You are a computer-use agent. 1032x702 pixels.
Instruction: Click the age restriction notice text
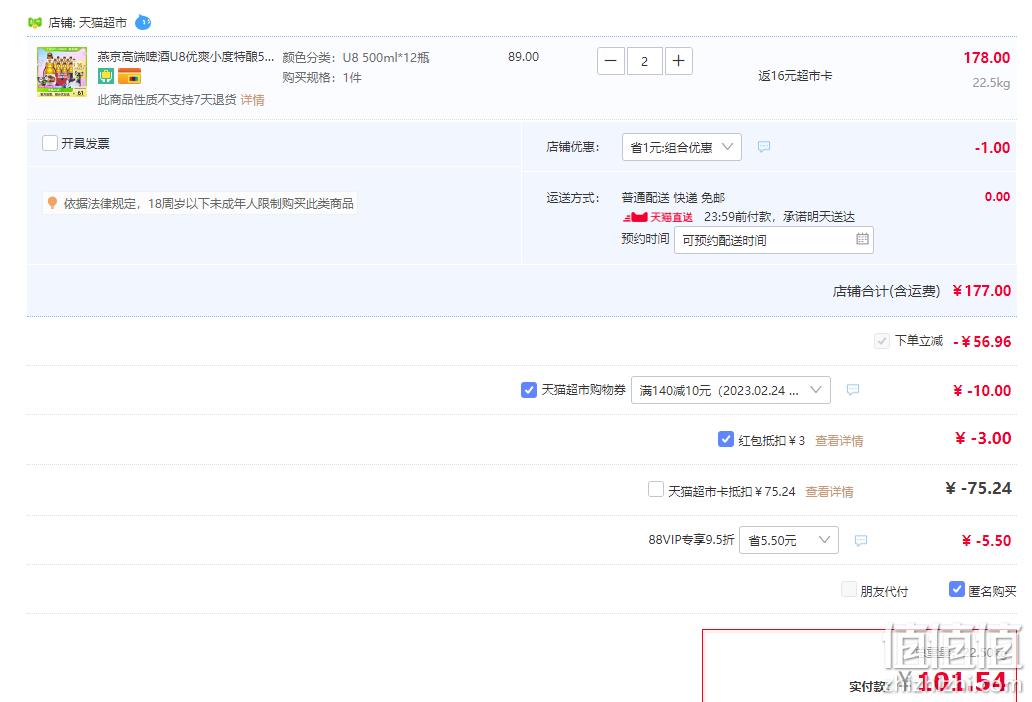click(x=209, y=204)
